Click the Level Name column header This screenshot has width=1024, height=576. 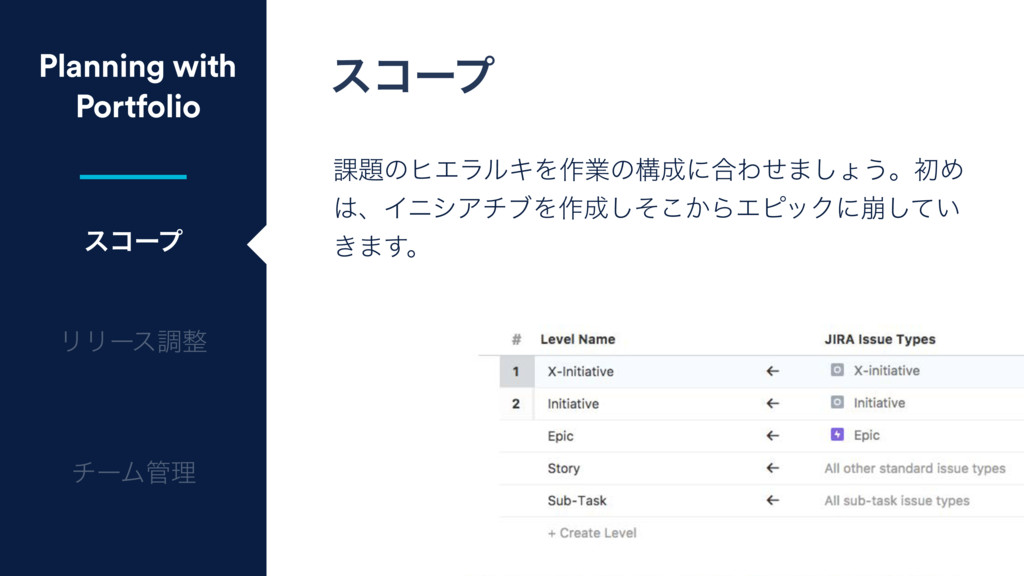pyautogui.click(x=577, y=339)
